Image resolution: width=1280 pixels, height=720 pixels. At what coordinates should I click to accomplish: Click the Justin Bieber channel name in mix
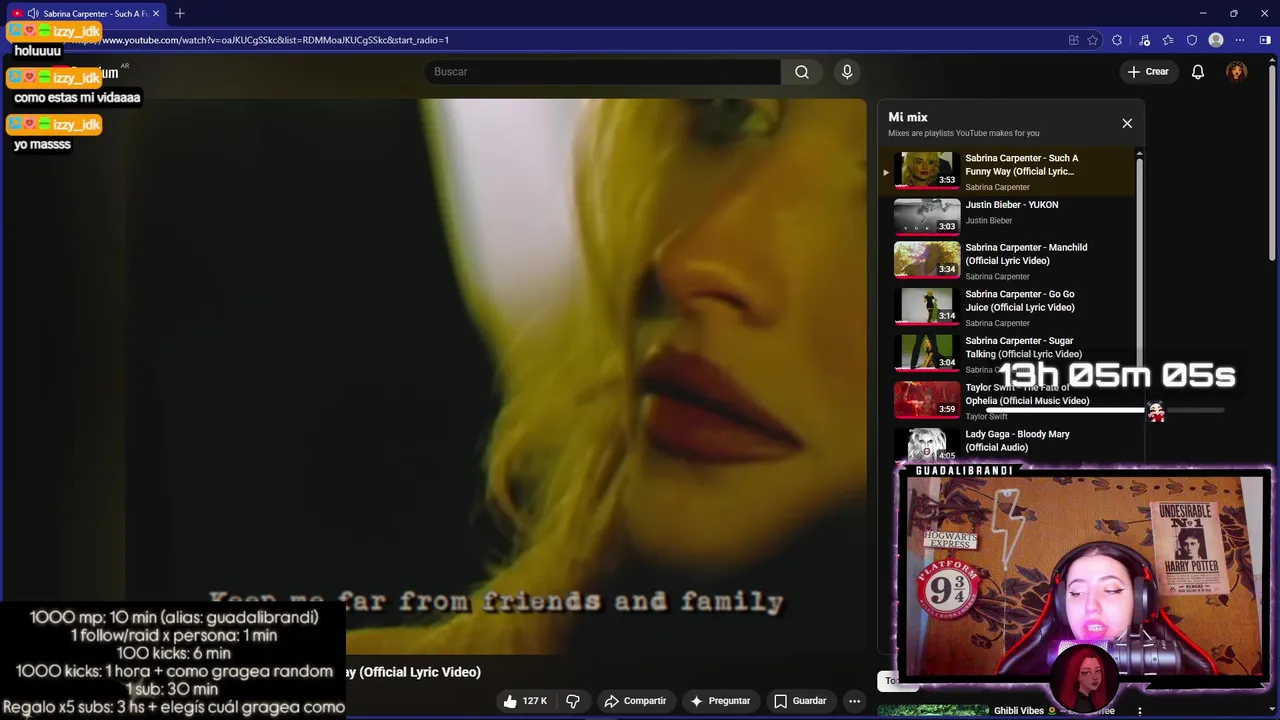[988, 221]
